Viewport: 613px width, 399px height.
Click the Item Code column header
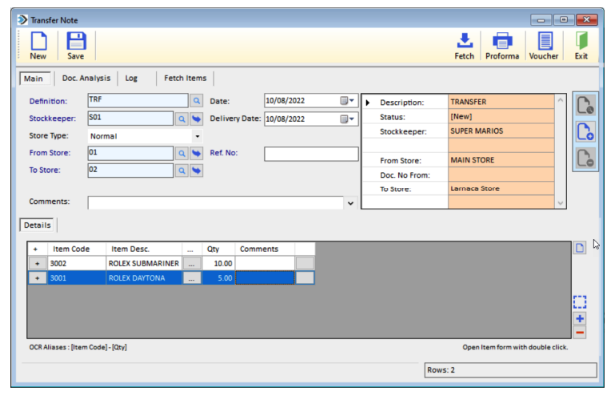(77, 249)
